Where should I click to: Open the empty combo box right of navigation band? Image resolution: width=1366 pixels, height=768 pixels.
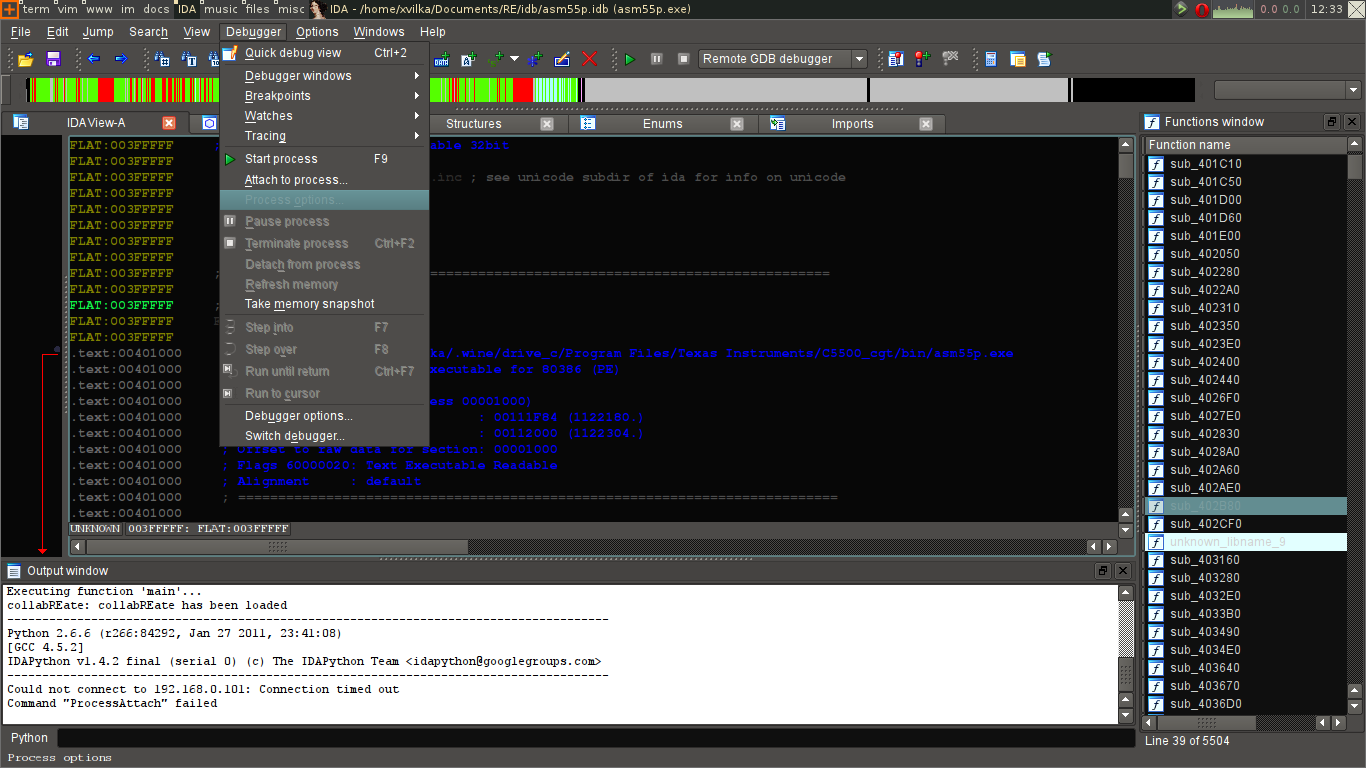click(x=1288, y=90)
